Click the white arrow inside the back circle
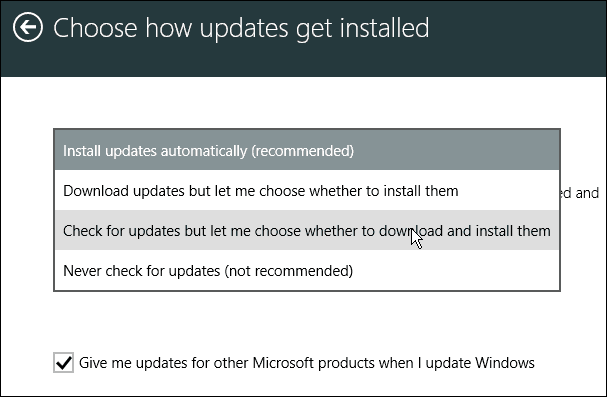The width and height of the screenshot is (607, 397). (x=27, y=27)
